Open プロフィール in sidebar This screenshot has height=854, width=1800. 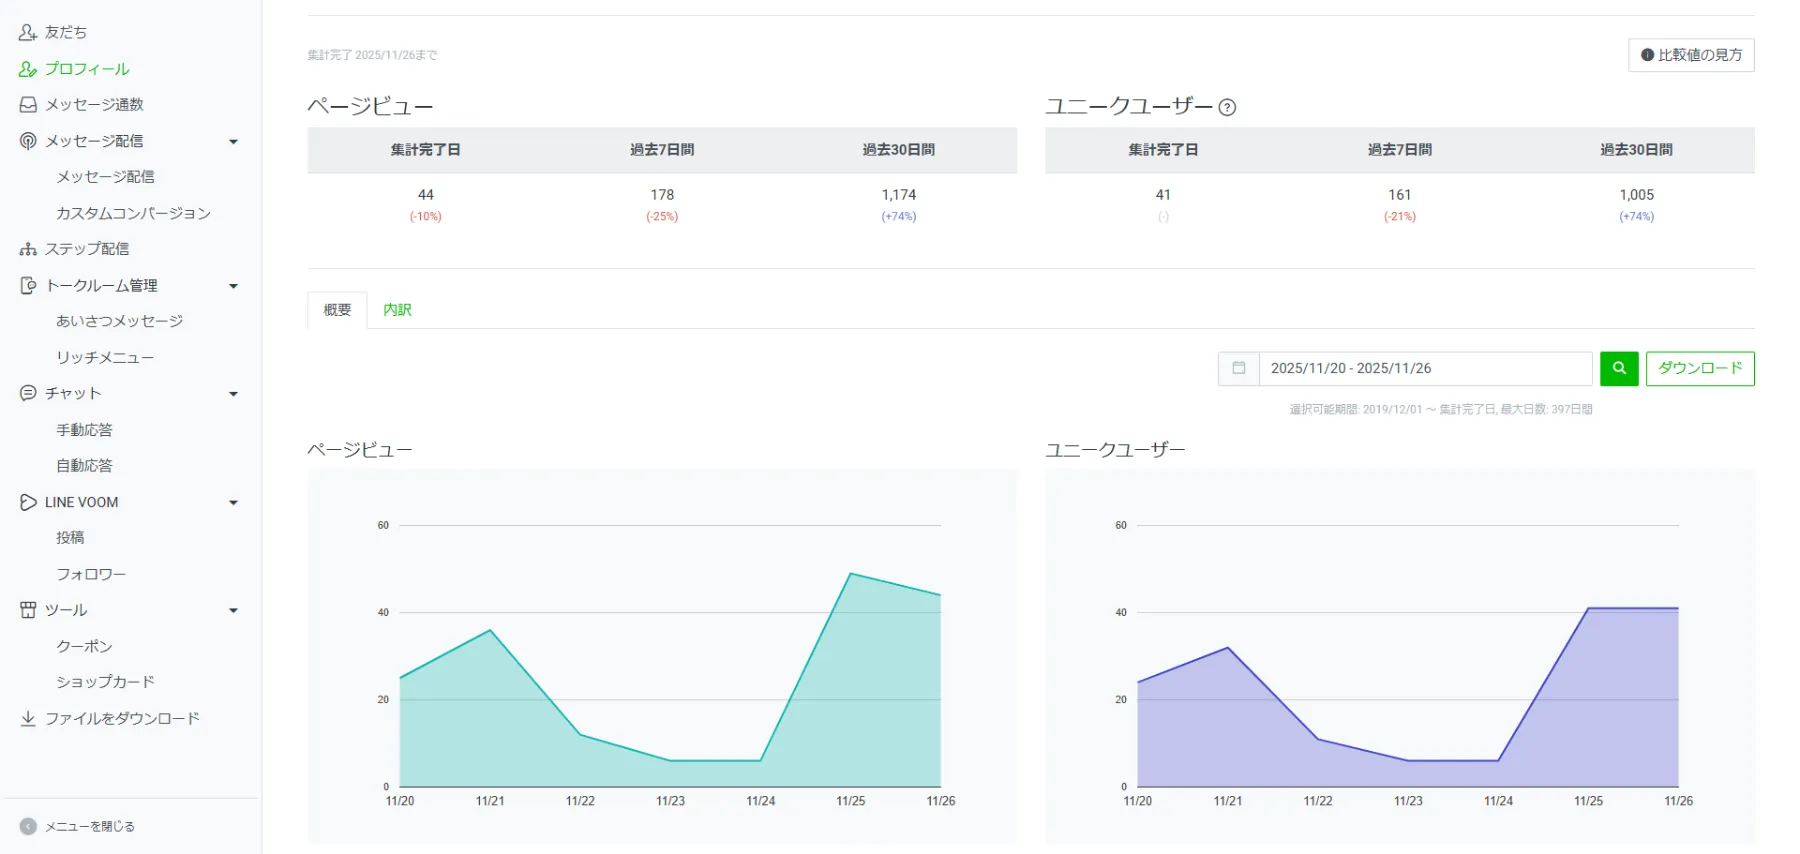87,69
